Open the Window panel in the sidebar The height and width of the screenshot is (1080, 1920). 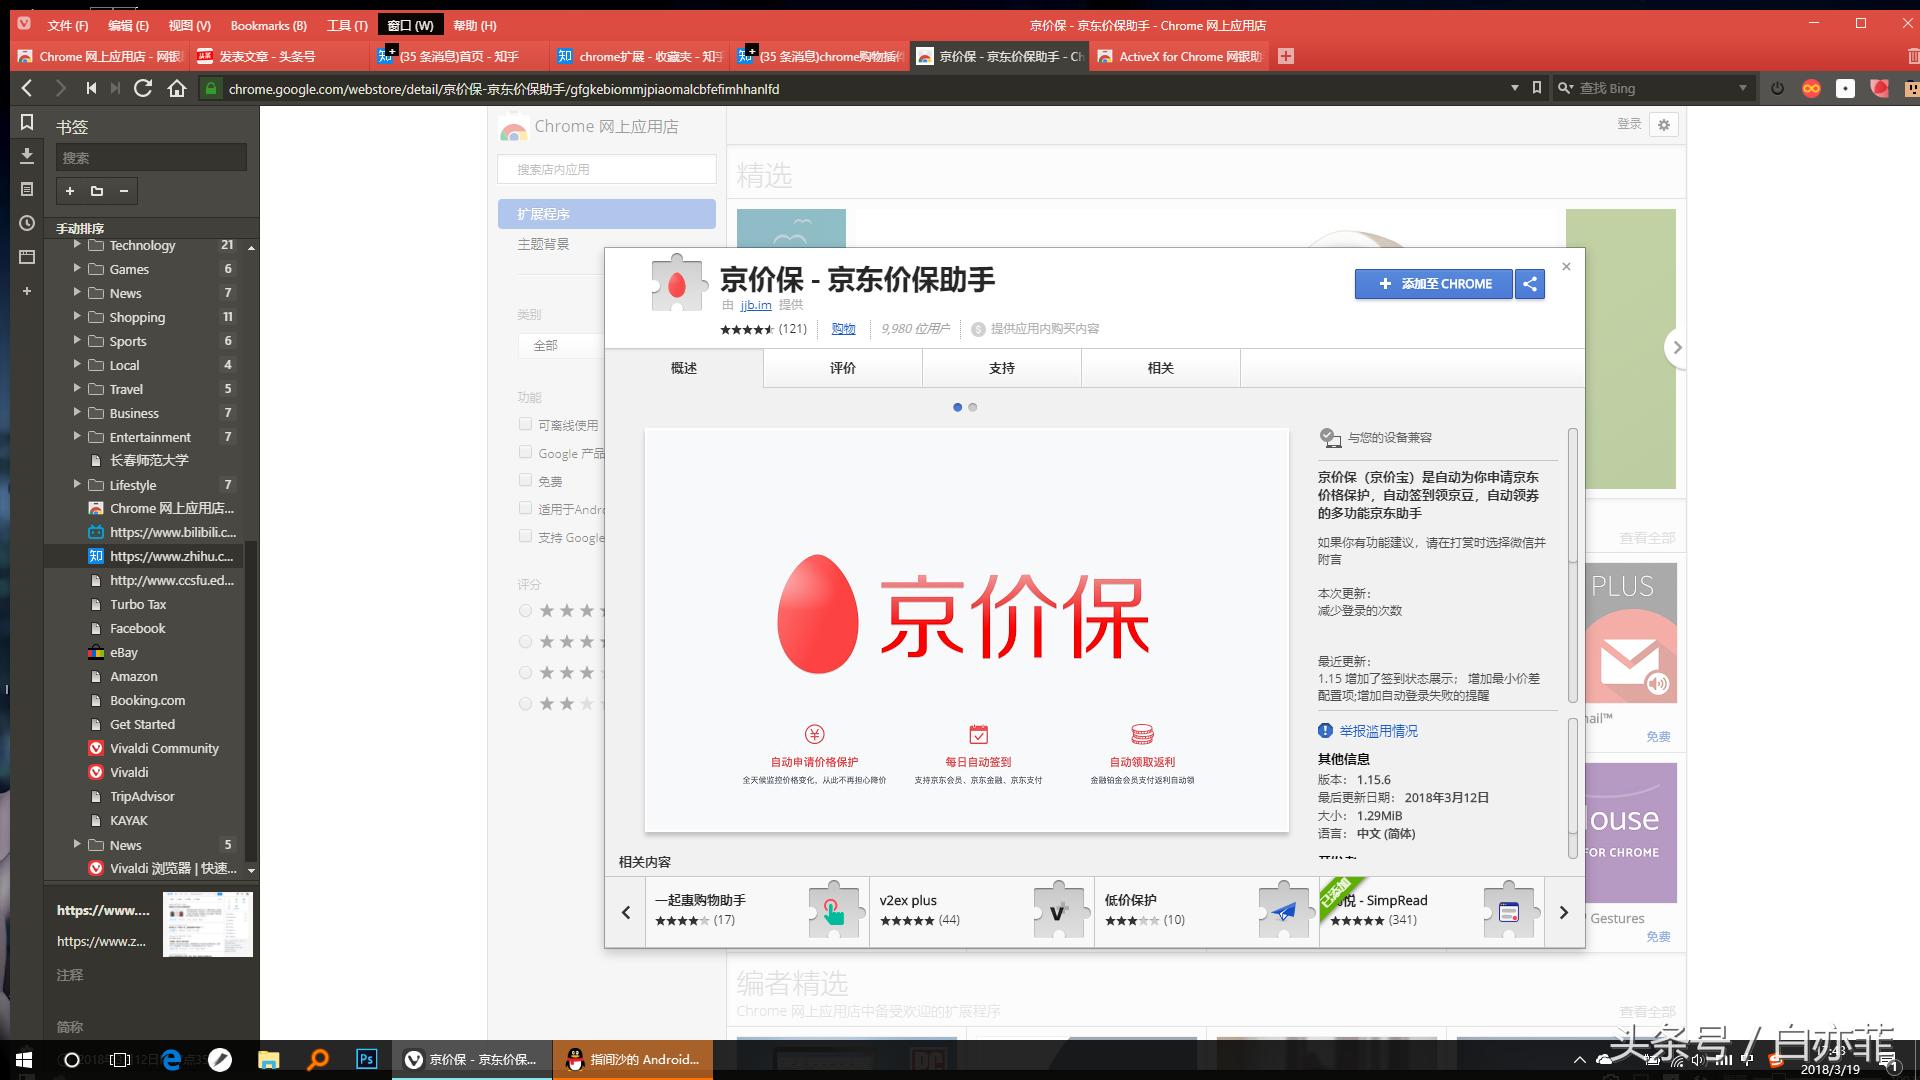pyautogui.click(x=27, y=257)
